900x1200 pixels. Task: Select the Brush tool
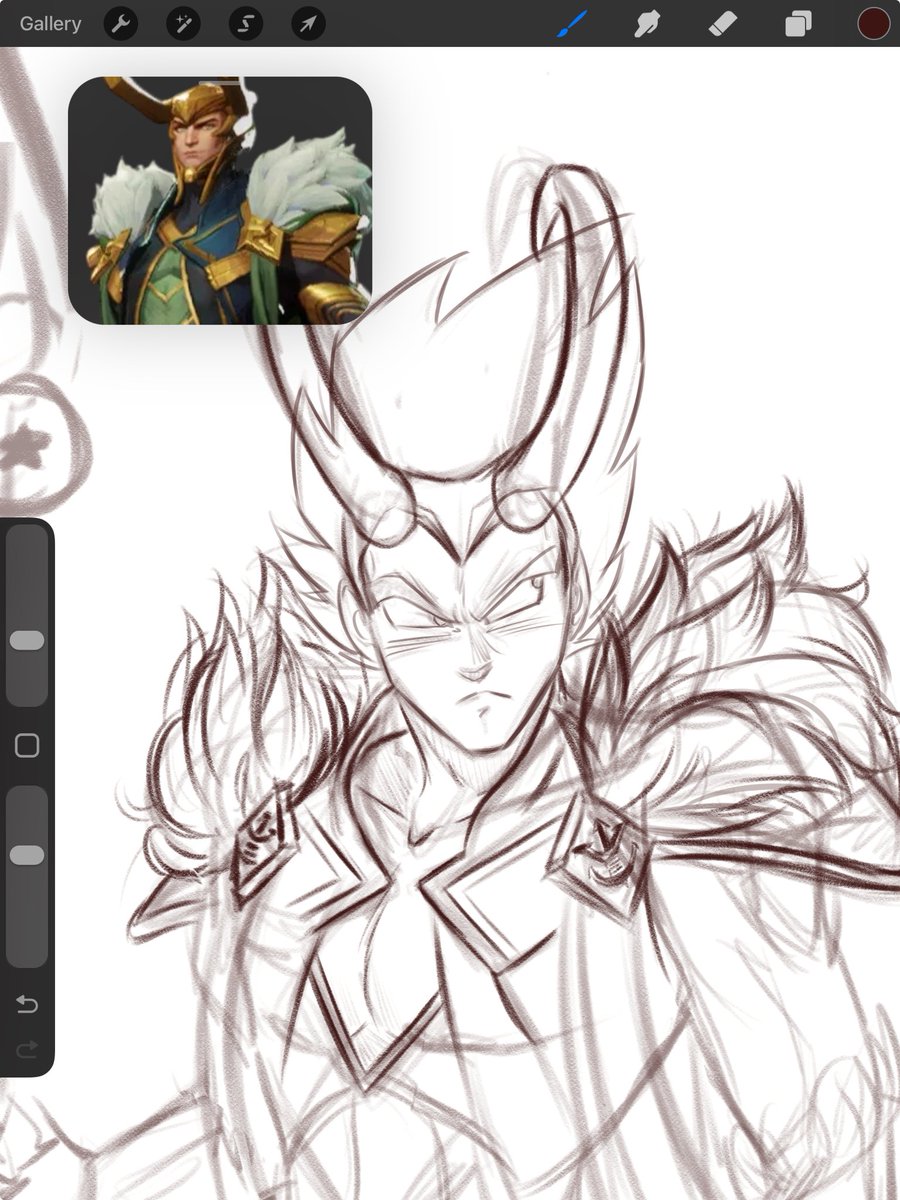573,23
